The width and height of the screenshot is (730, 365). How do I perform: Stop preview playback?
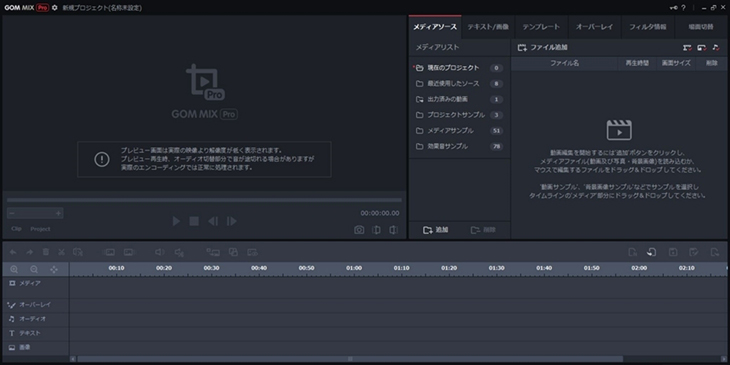[194, 221]
